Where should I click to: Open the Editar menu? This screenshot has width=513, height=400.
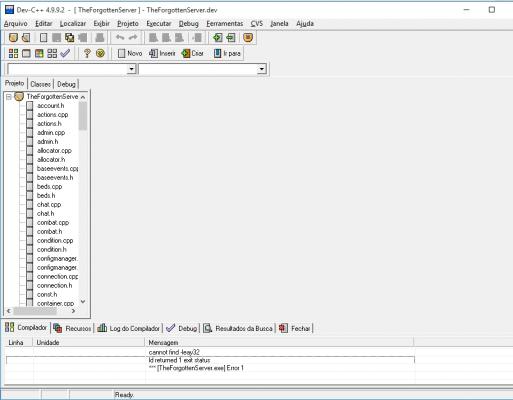[44, 24]
